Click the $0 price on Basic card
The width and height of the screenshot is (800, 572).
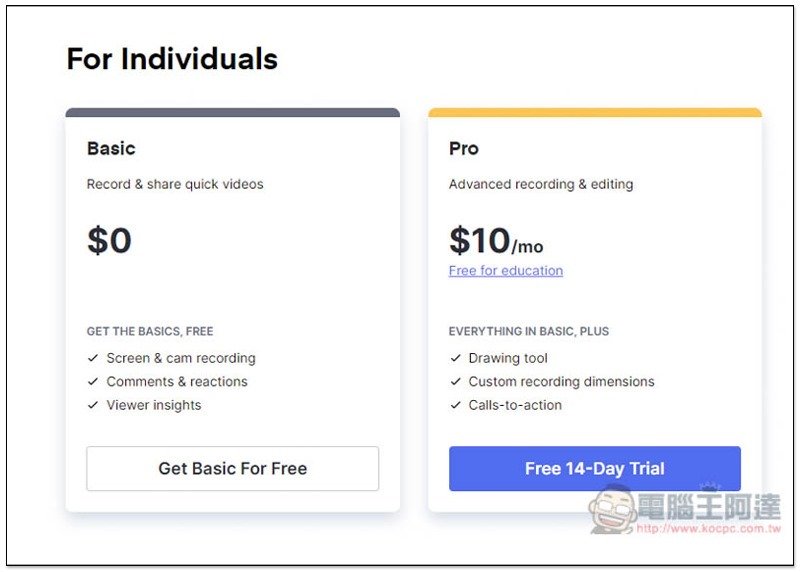109,241
